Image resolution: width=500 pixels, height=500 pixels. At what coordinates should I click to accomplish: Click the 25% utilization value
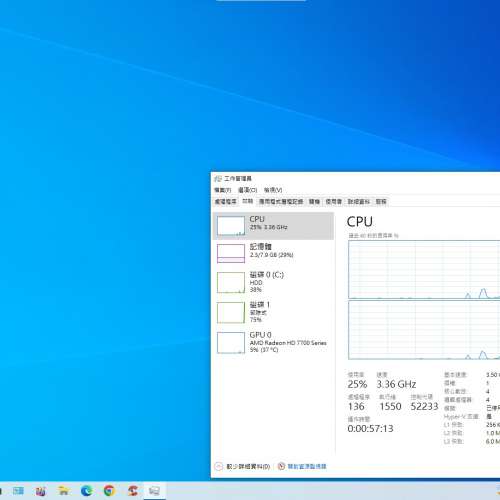[357, 384]
